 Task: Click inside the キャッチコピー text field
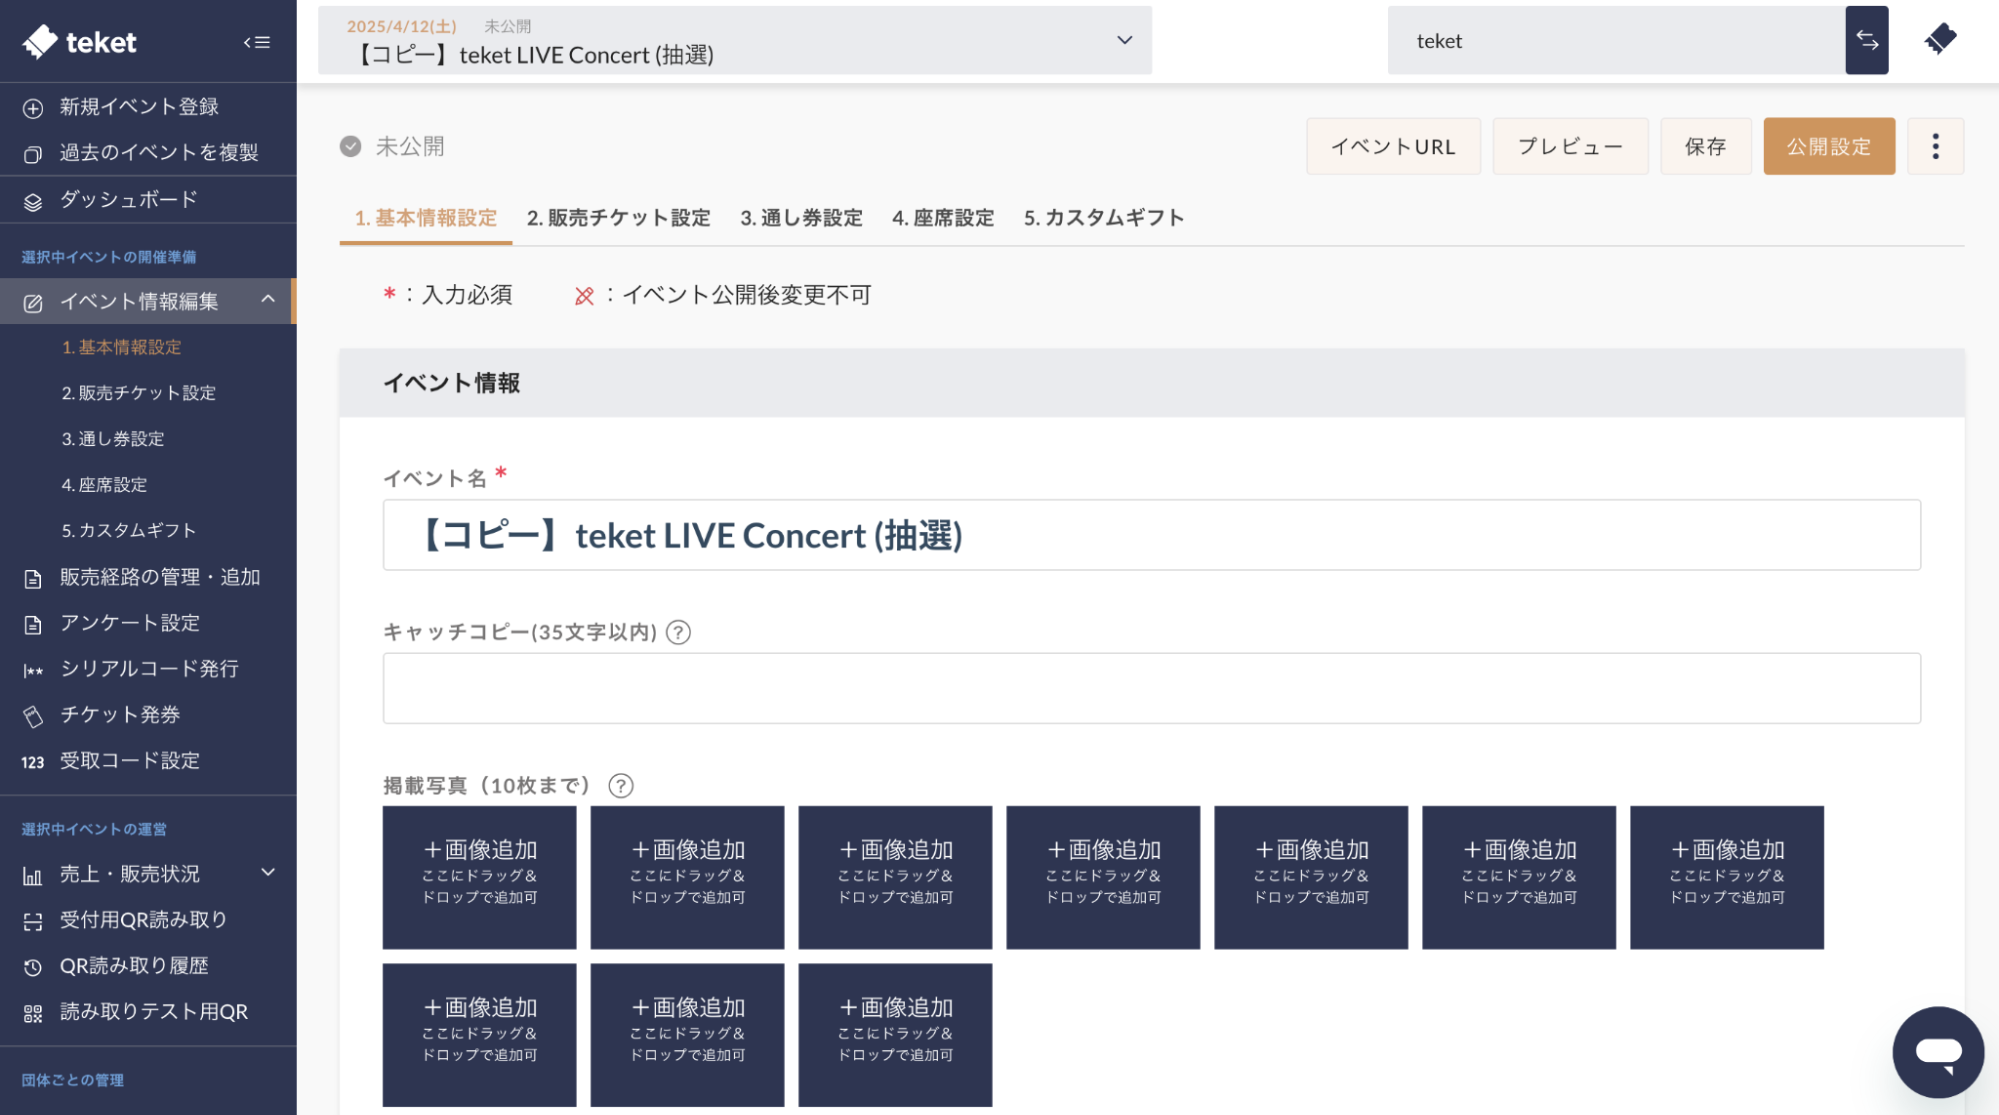[x=1150, y=688]
